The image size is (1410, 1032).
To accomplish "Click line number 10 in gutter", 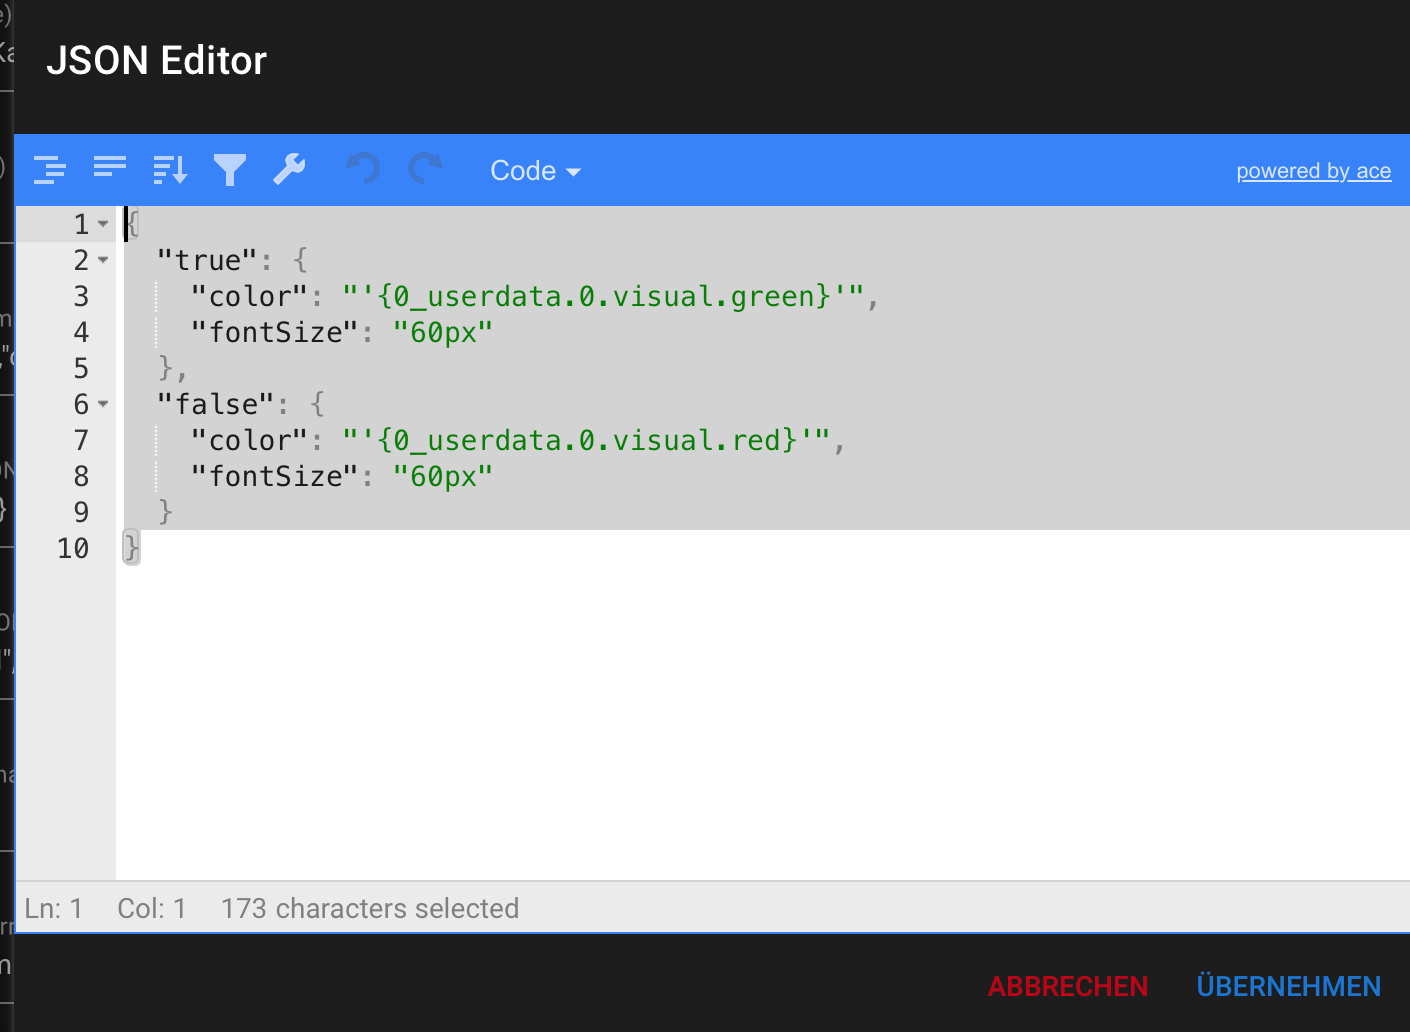I will [x=73, y=548].
